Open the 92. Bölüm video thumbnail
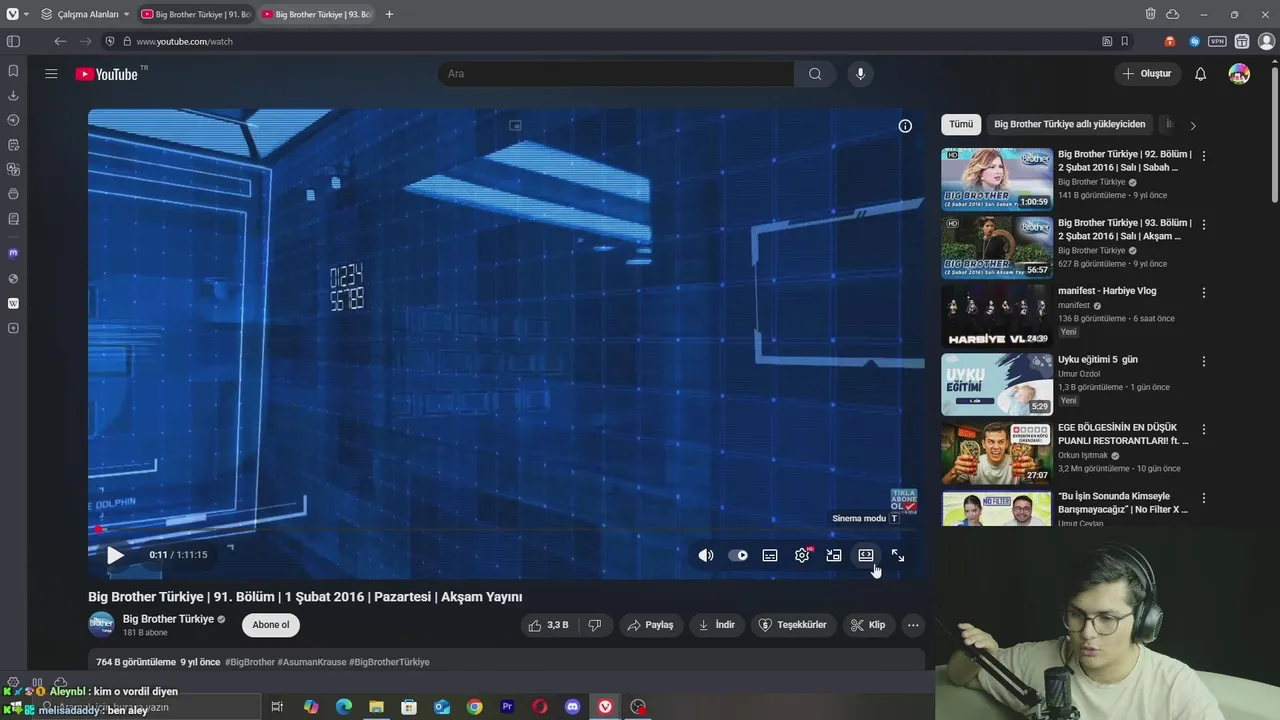The width and height of the screenshot is (1280, 720). point(997,179)
